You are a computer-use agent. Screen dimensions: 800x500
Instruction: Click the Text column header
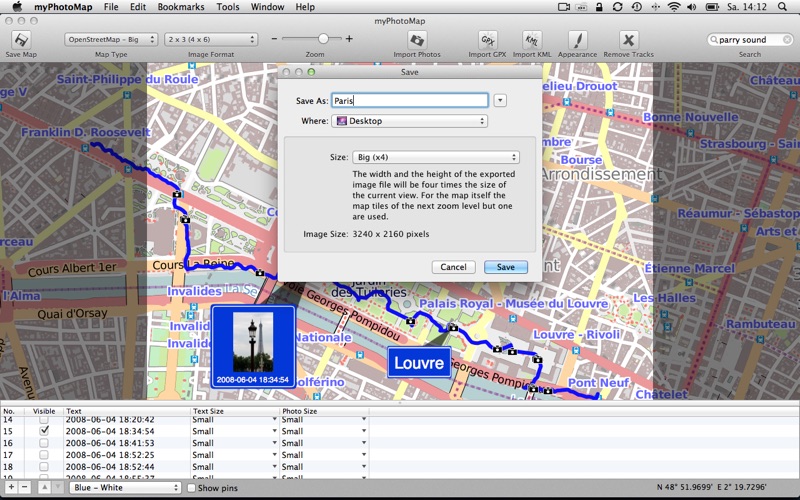click(x=127, y=411)
